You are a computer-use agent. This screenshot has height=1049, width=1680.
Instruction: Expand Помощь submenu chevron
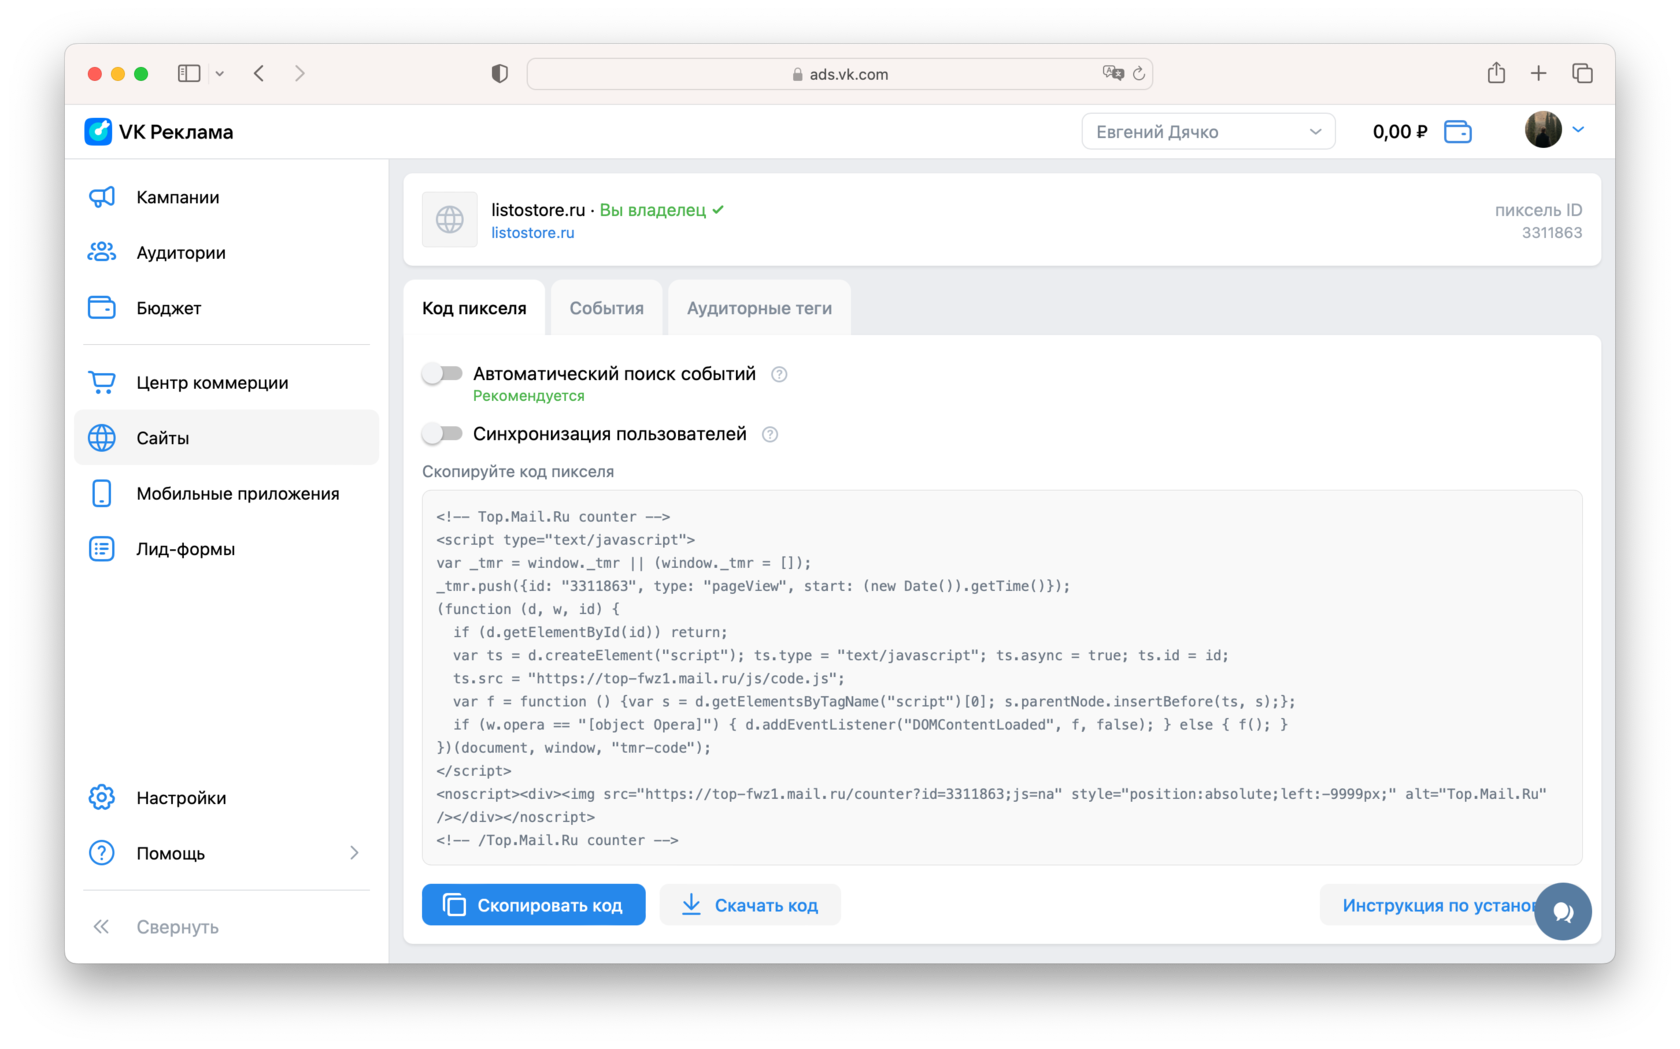pos(354,853)
